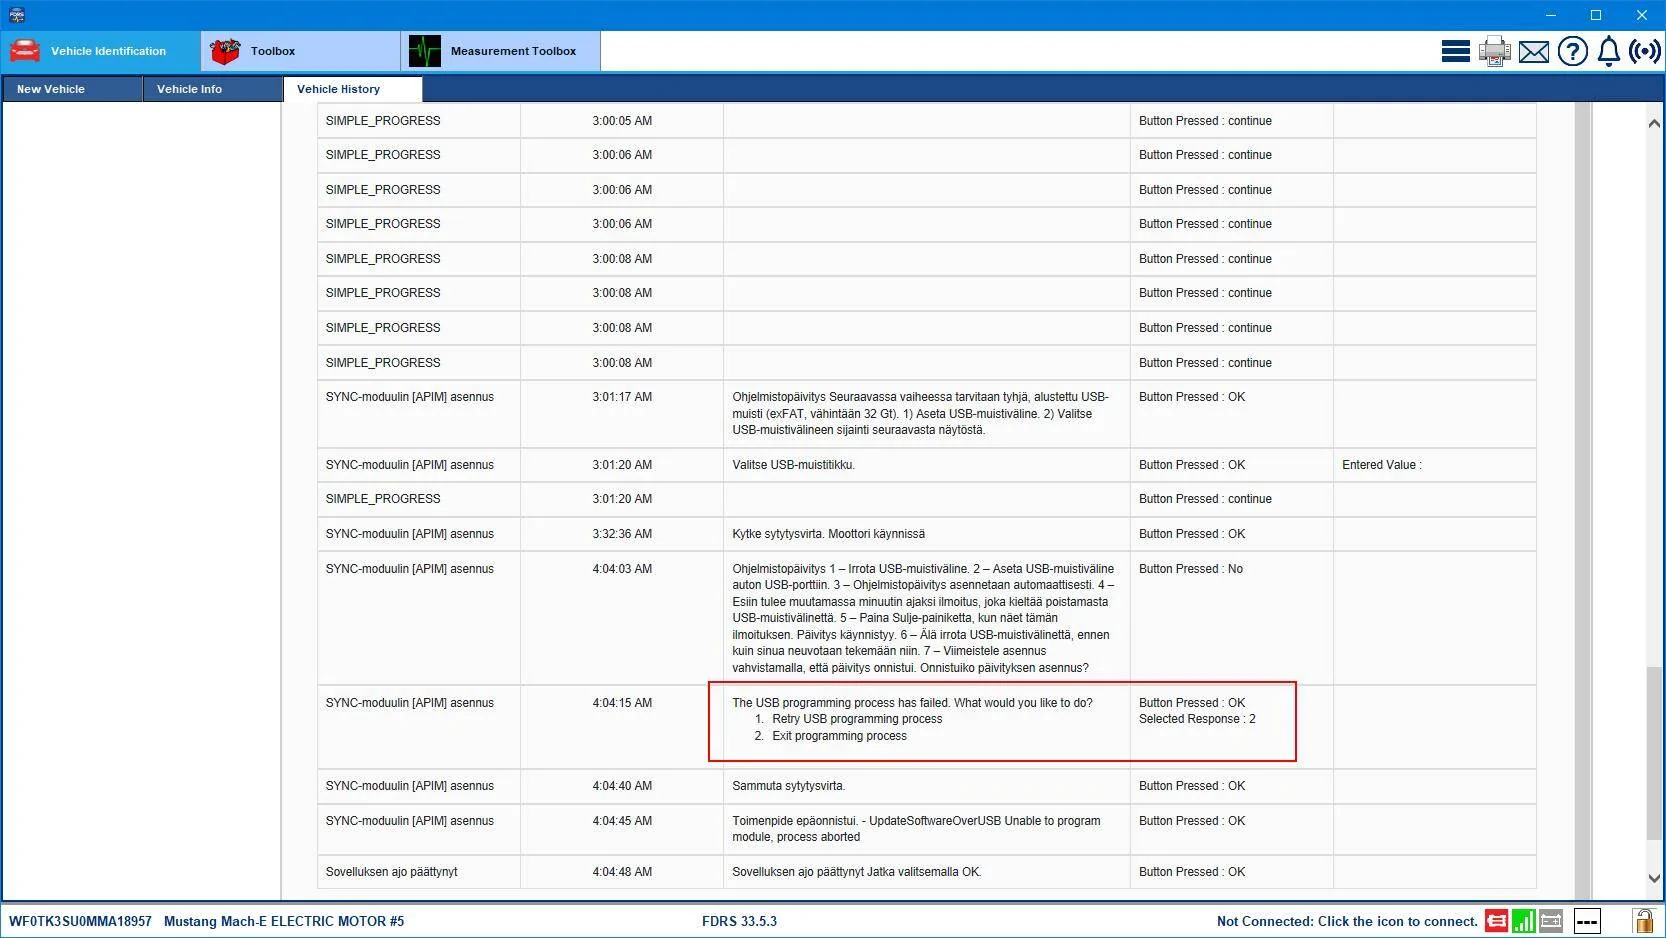Image resolution: width=1666 pixels, height=938 pixels.
Task: Open the Measurement Toolbox tab
Action: tap(500, 51)
